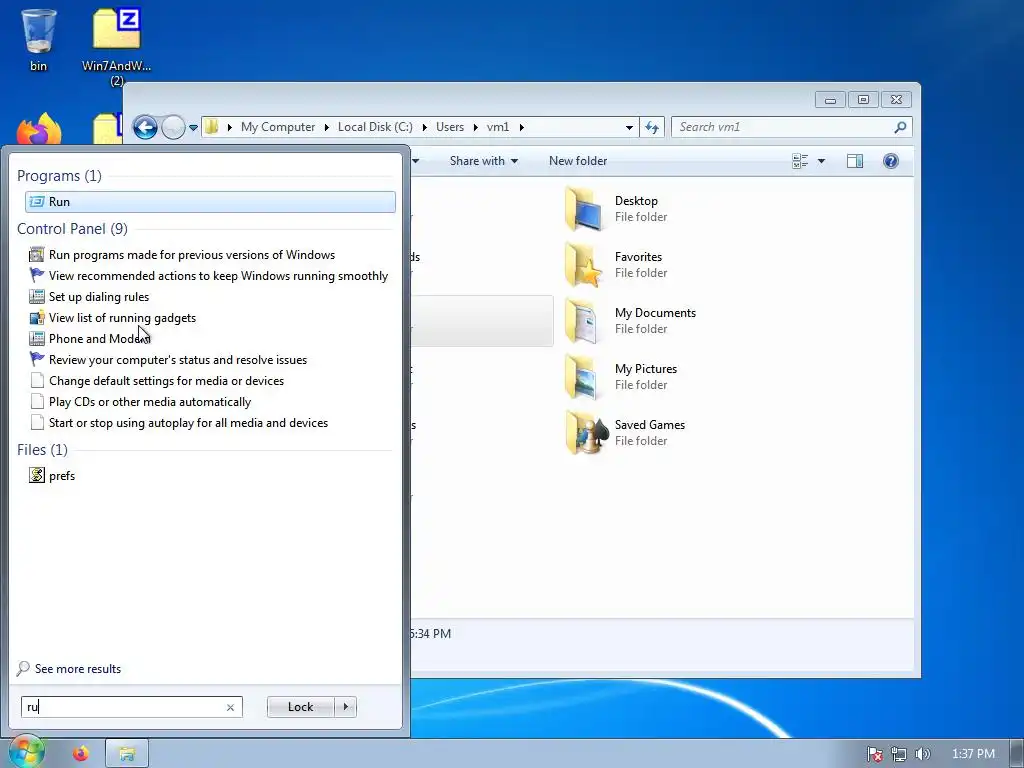Click 'See more results' link
1024x768 pixels.
click(x=78, y=669)
